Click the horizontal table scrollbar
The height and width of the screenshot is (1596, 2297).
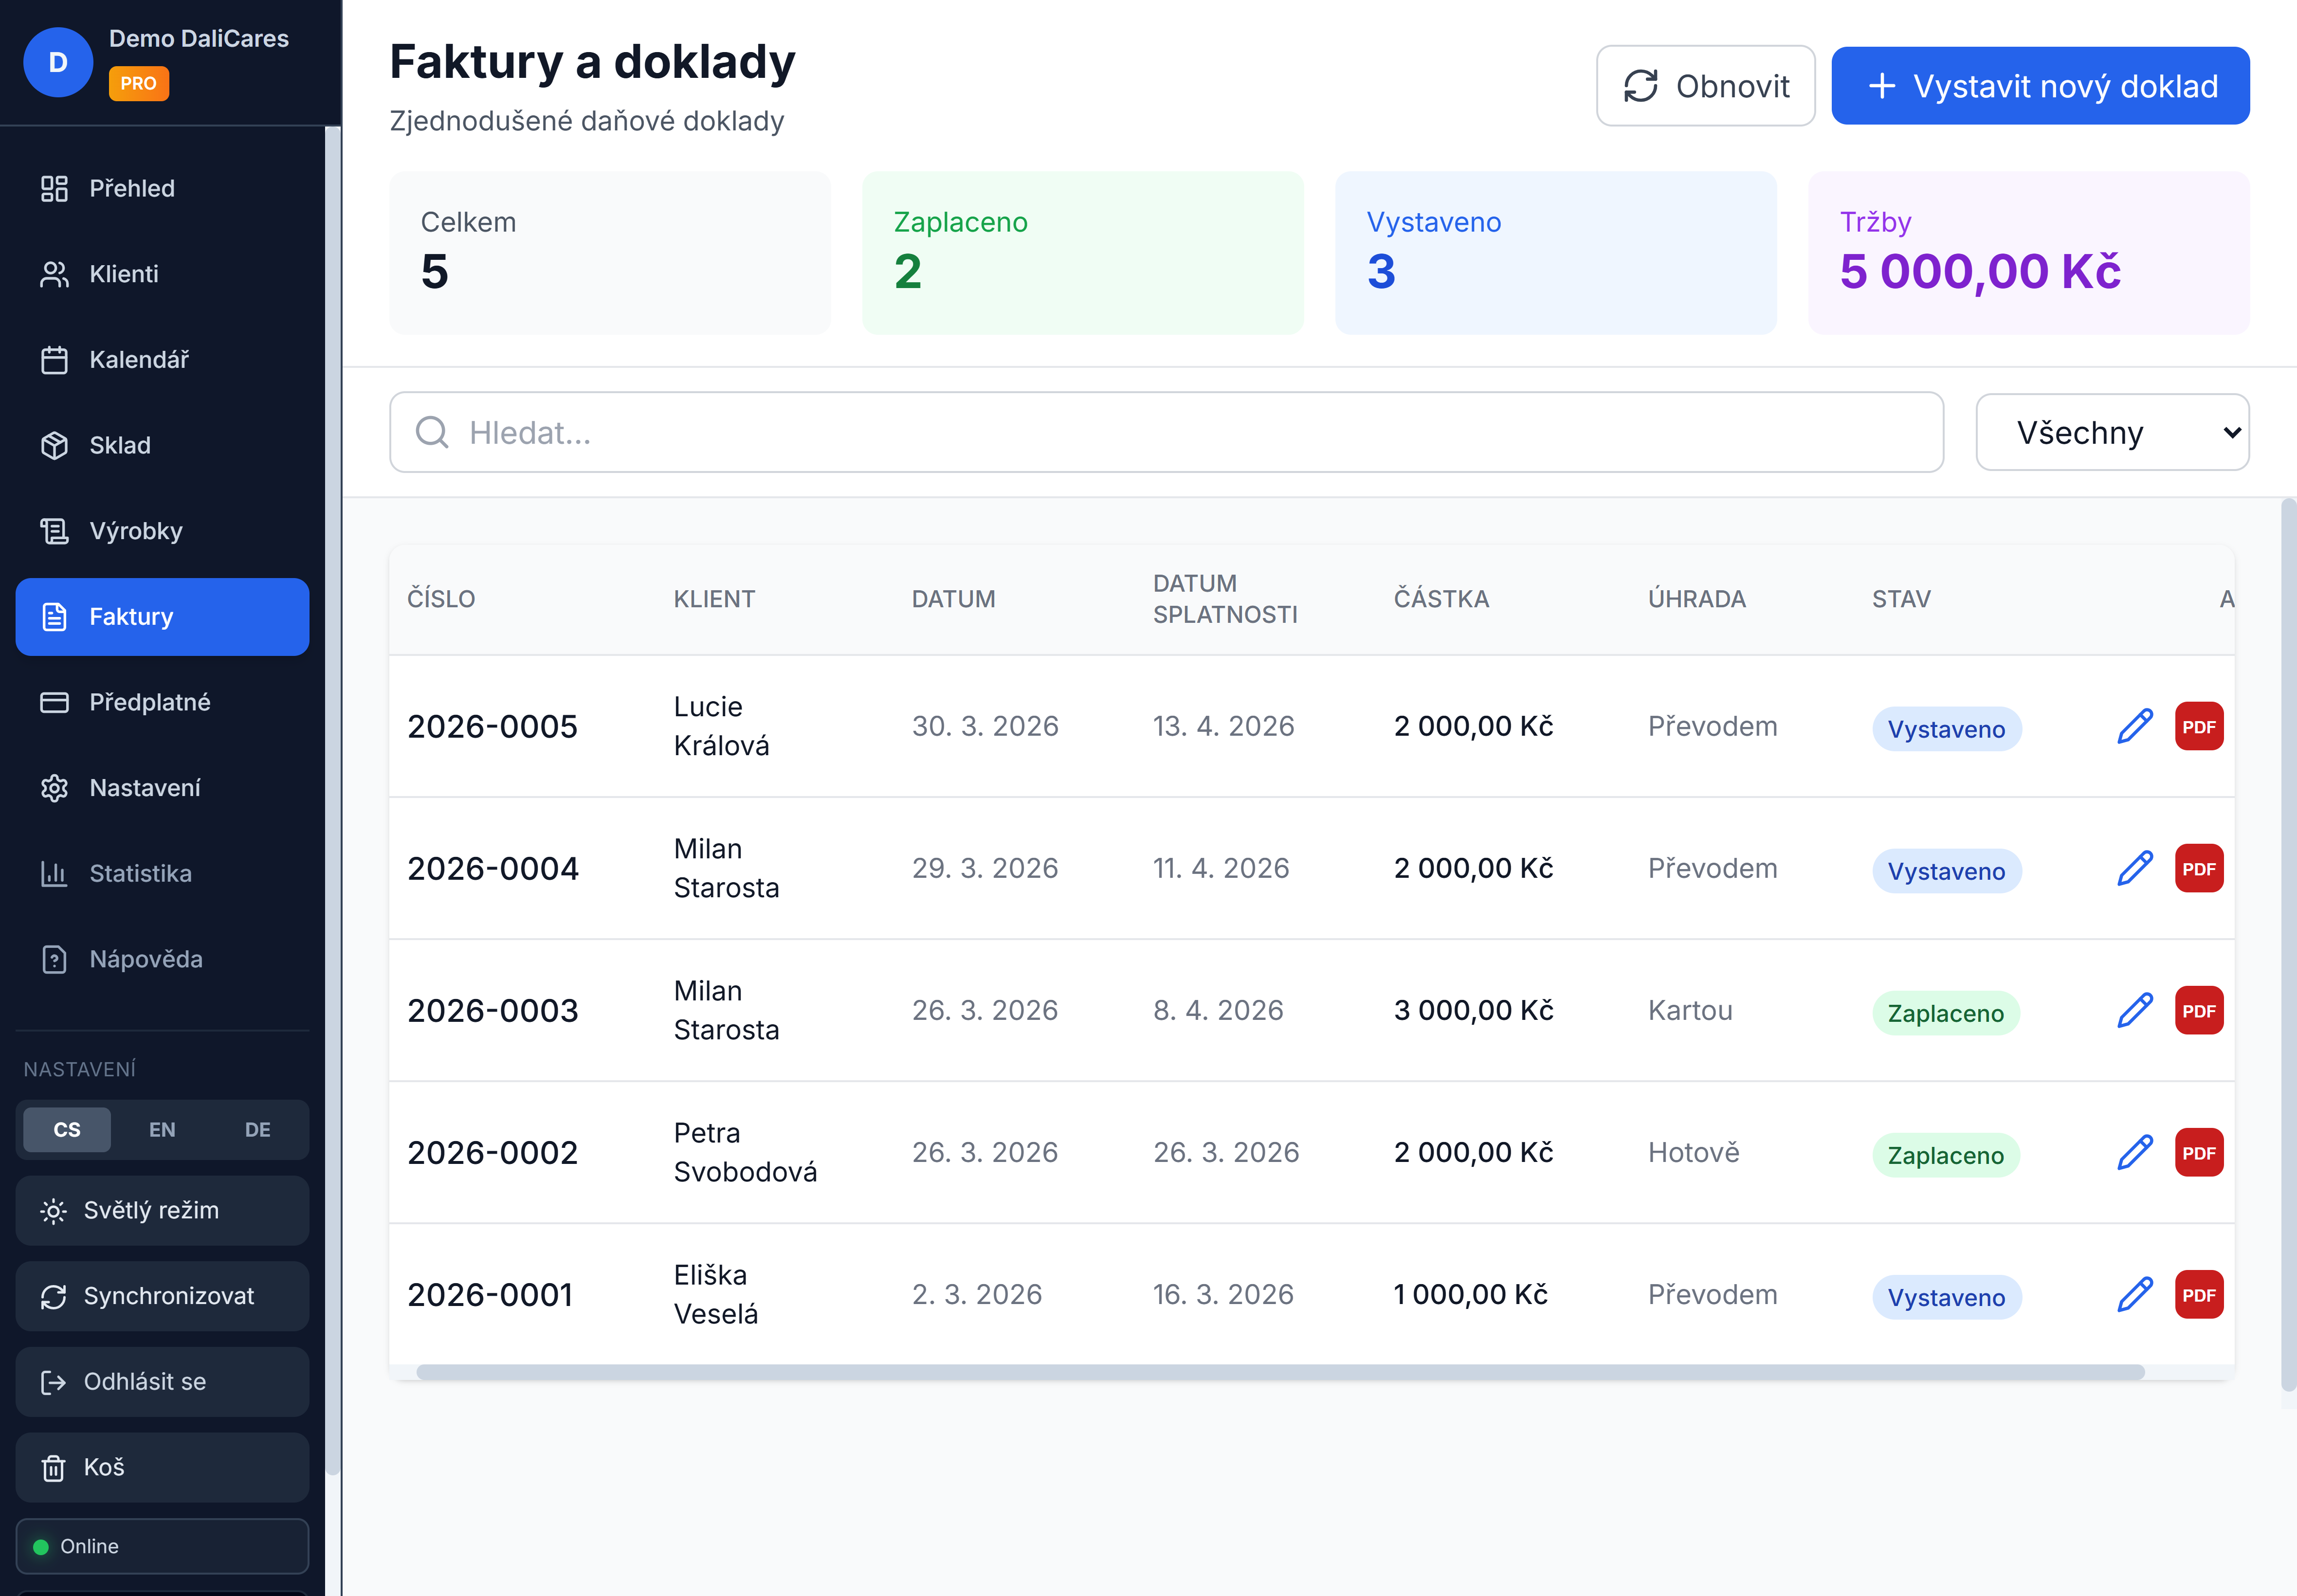[1280, 1372]
